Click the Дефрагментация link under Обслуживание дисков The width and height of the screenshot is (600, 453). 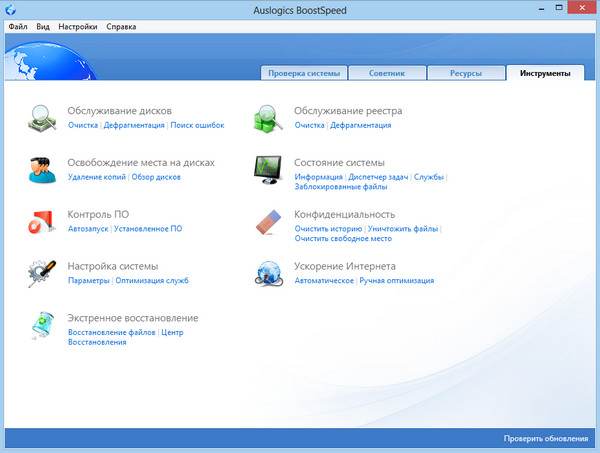pos(134,126)
